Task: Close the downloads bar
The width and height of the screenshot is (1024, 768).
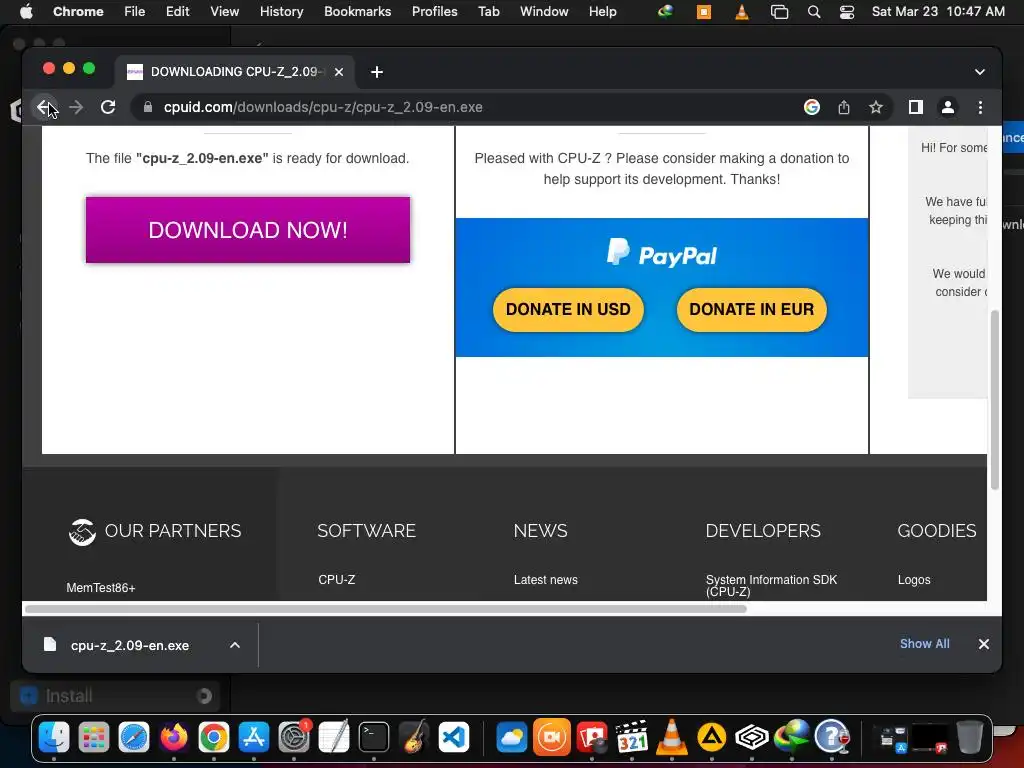Action: (984, 644)
